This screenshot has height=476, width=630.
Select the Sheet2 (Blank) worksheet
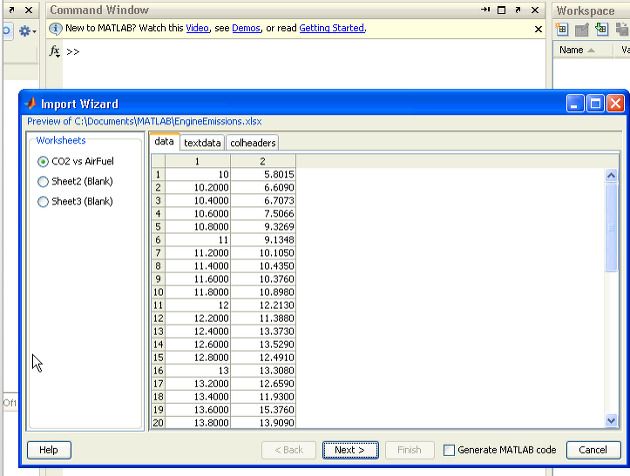75,182
